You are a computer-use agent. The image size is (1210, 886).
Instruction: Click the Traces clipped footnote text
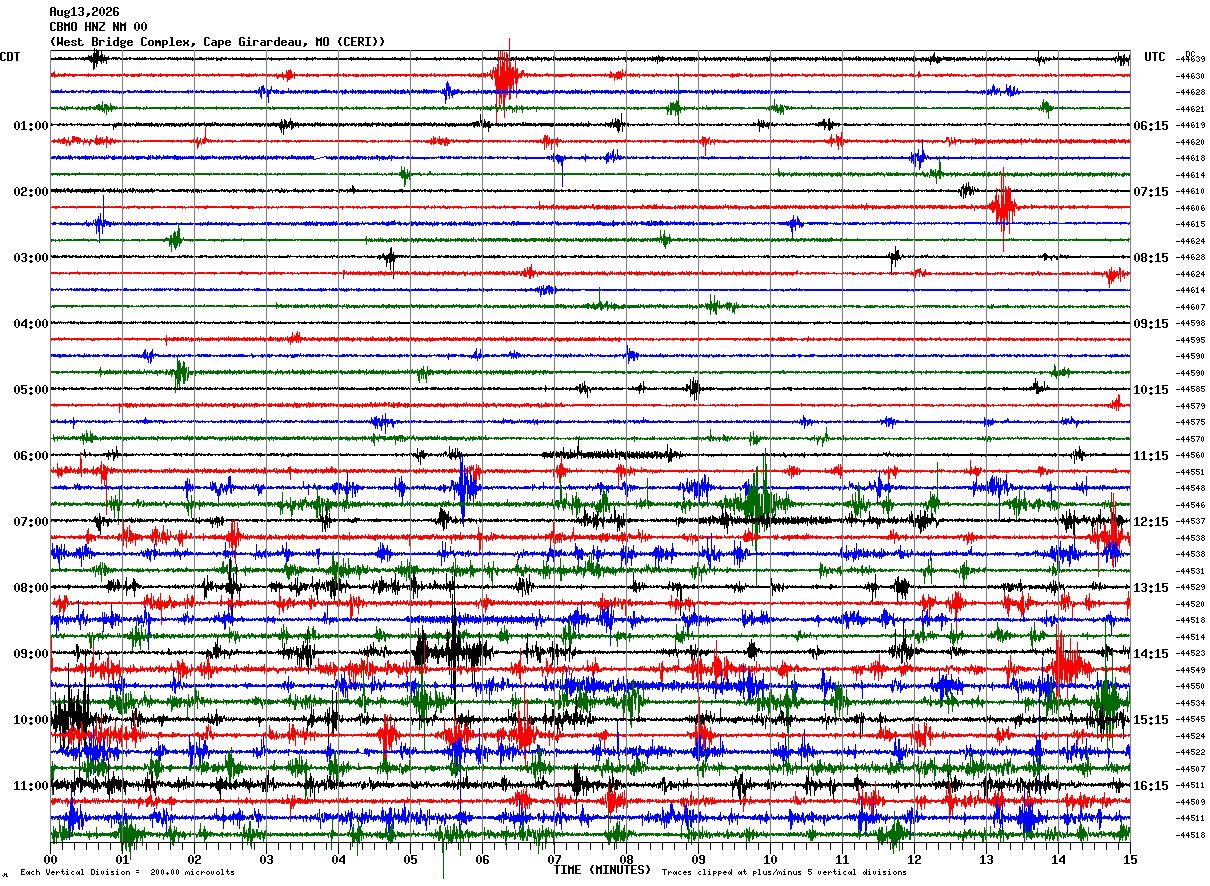tap(784, 872)
